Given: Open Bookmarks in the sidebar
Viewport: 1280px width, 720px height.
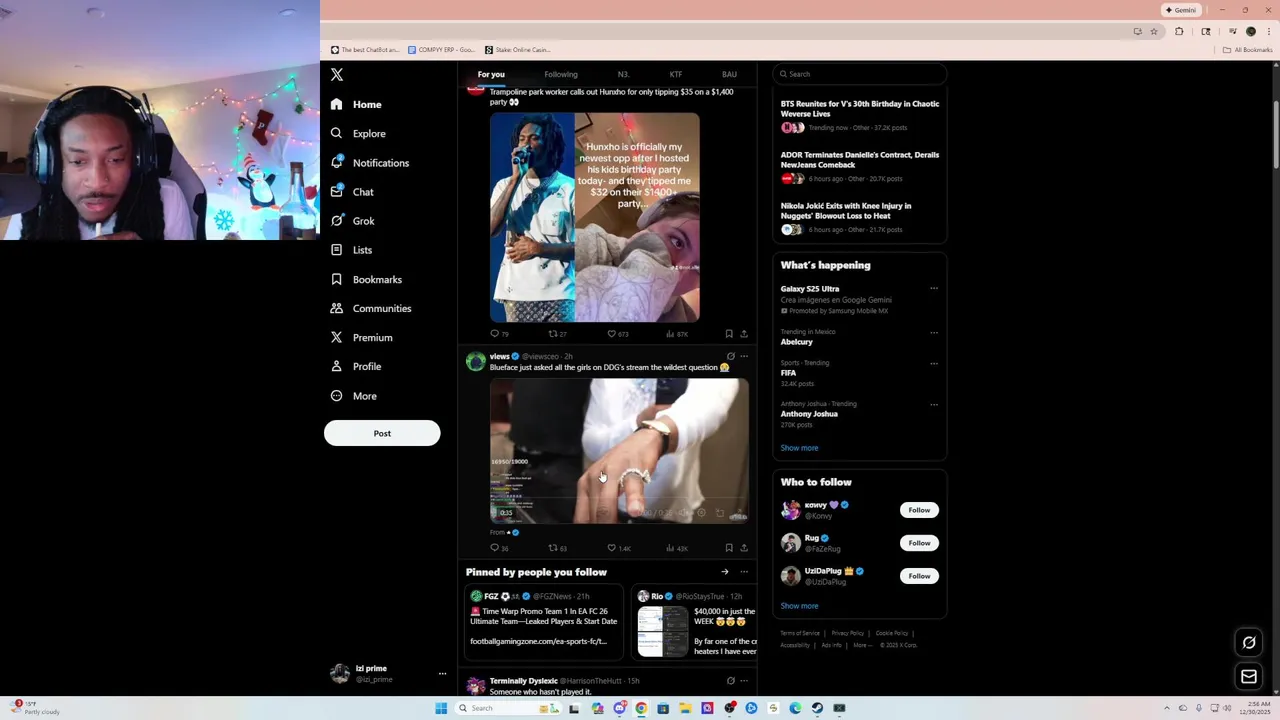Looking at the screenshot, I should point(366,279).
